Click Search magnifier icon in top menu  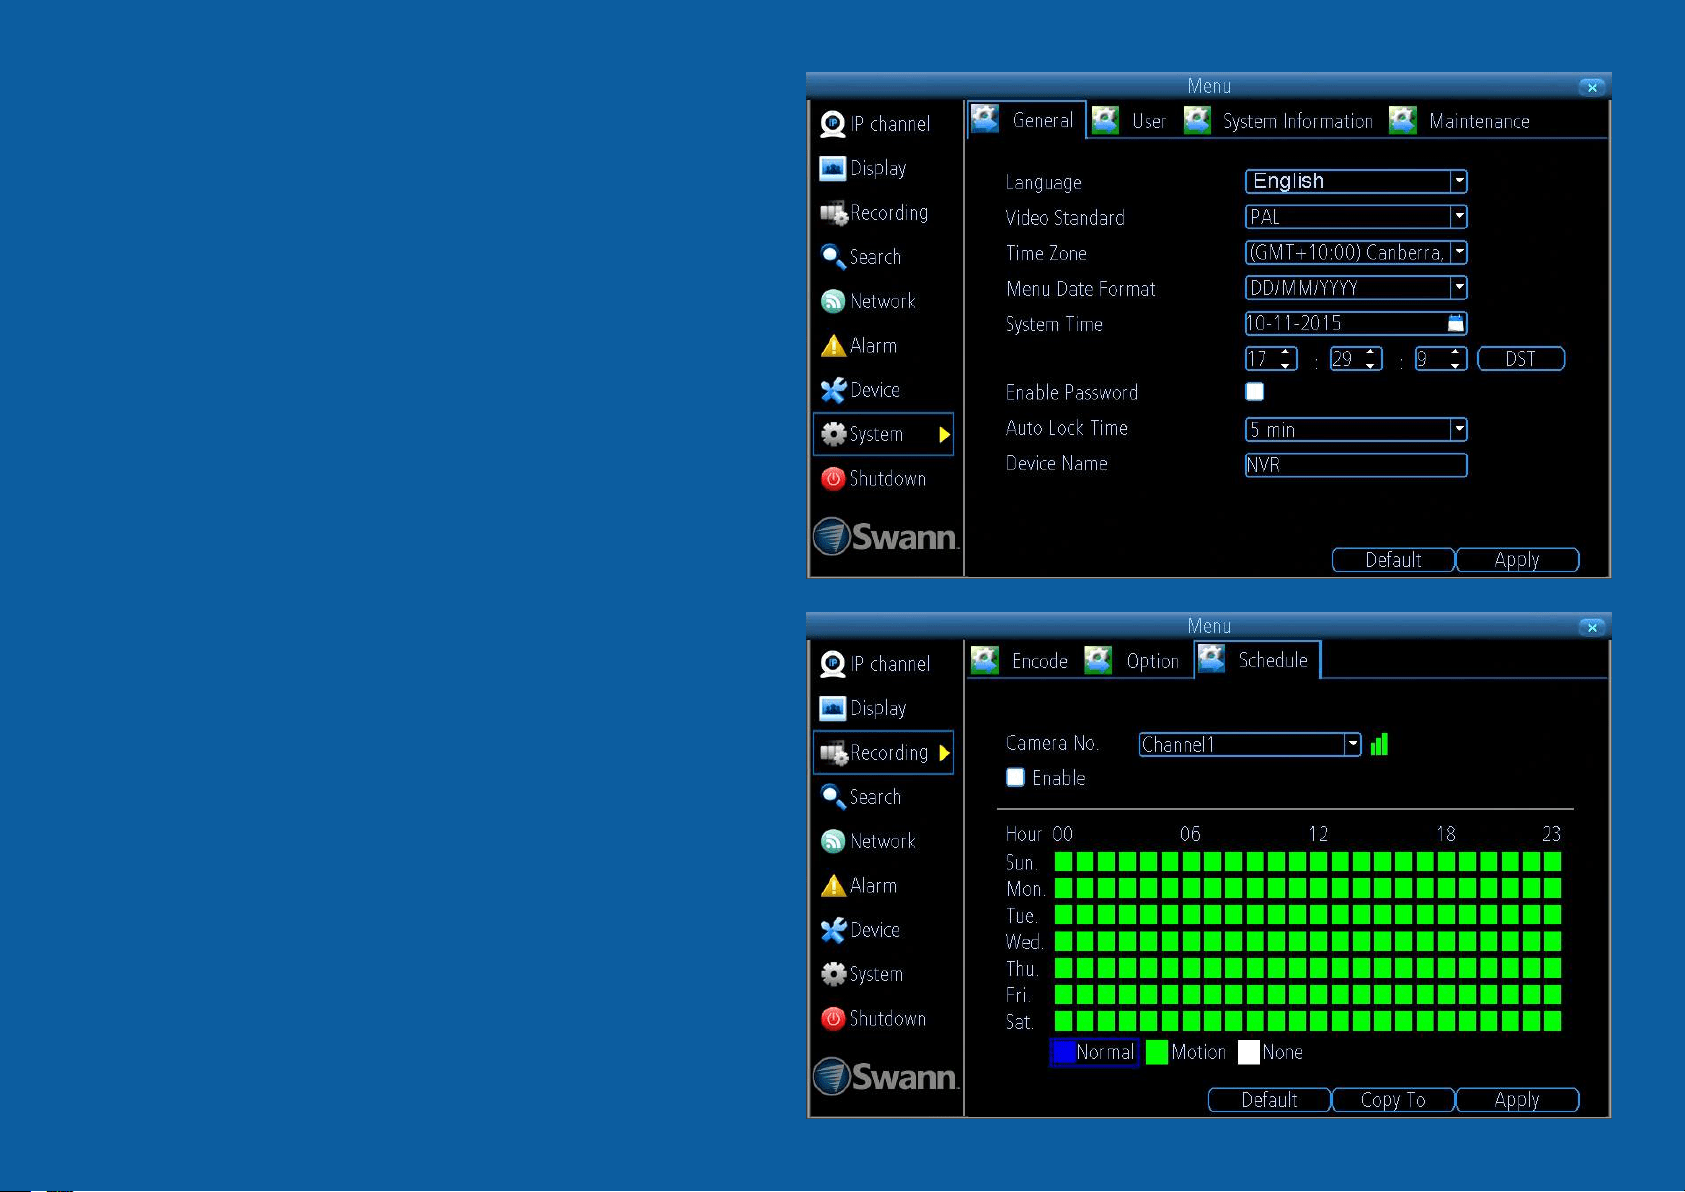point(832,257)
